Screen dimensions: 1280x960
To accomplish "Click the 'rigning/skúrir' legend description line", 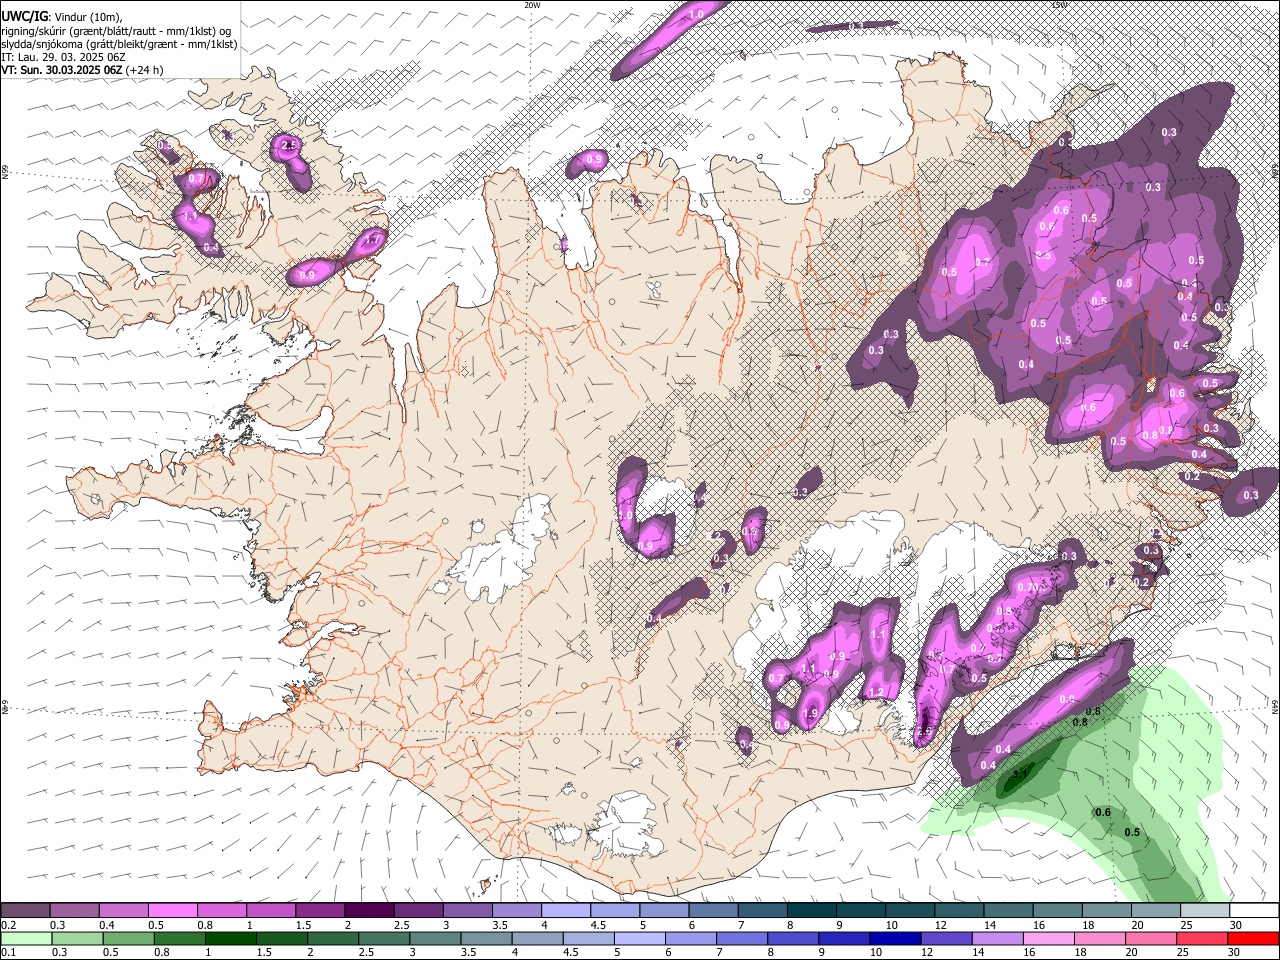I will [116, 30].
